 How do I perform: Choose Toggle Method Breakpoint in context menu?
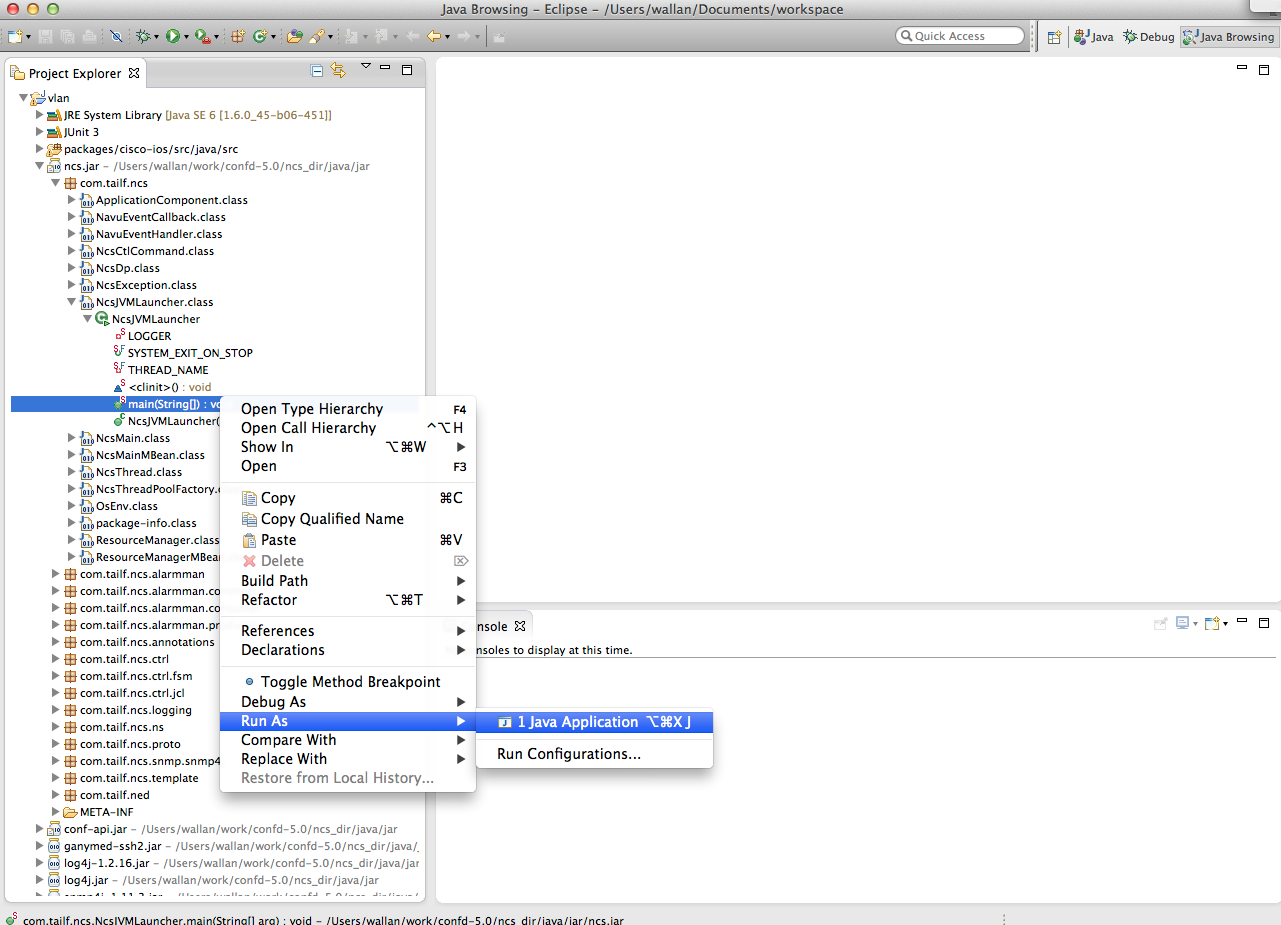350,682
